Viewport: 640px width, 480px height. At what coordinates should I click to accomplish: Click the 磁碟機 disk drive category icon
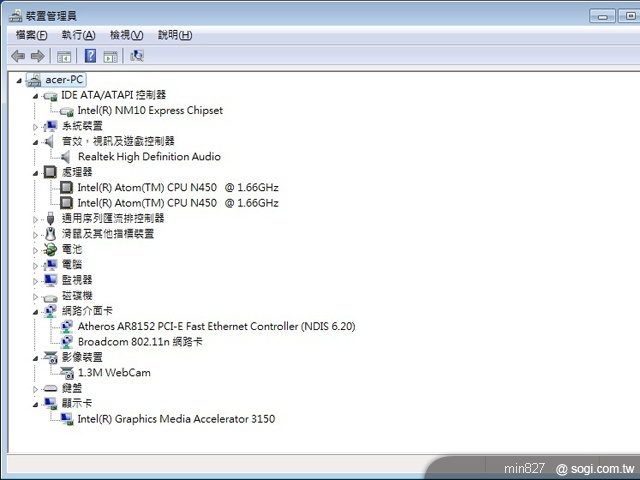(x=51, y=297)
